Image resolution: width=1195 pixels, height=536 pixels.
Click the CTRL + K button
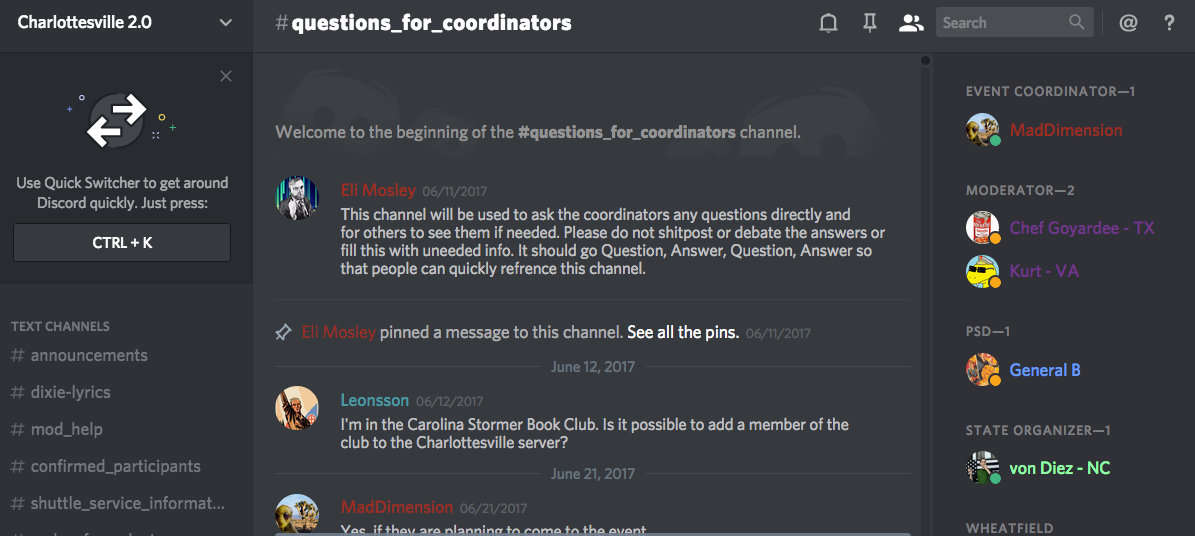point(122,242)
